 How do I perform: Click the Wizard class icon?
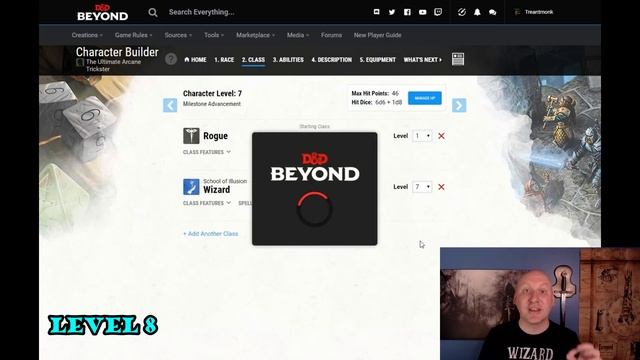click(191, 187)
